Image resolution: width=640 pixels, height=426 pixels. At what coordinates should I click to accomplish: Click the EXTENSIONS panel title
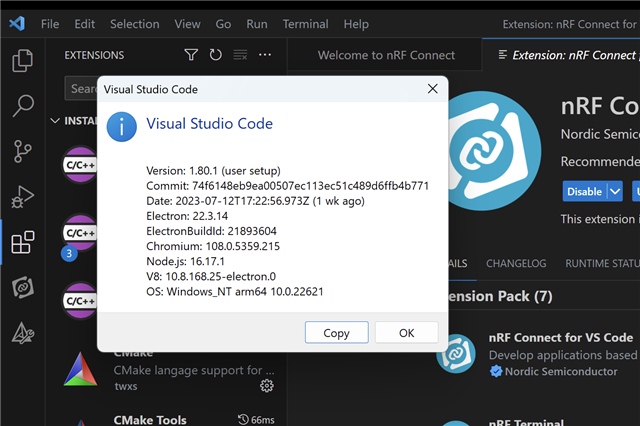[x=94, y=55]
